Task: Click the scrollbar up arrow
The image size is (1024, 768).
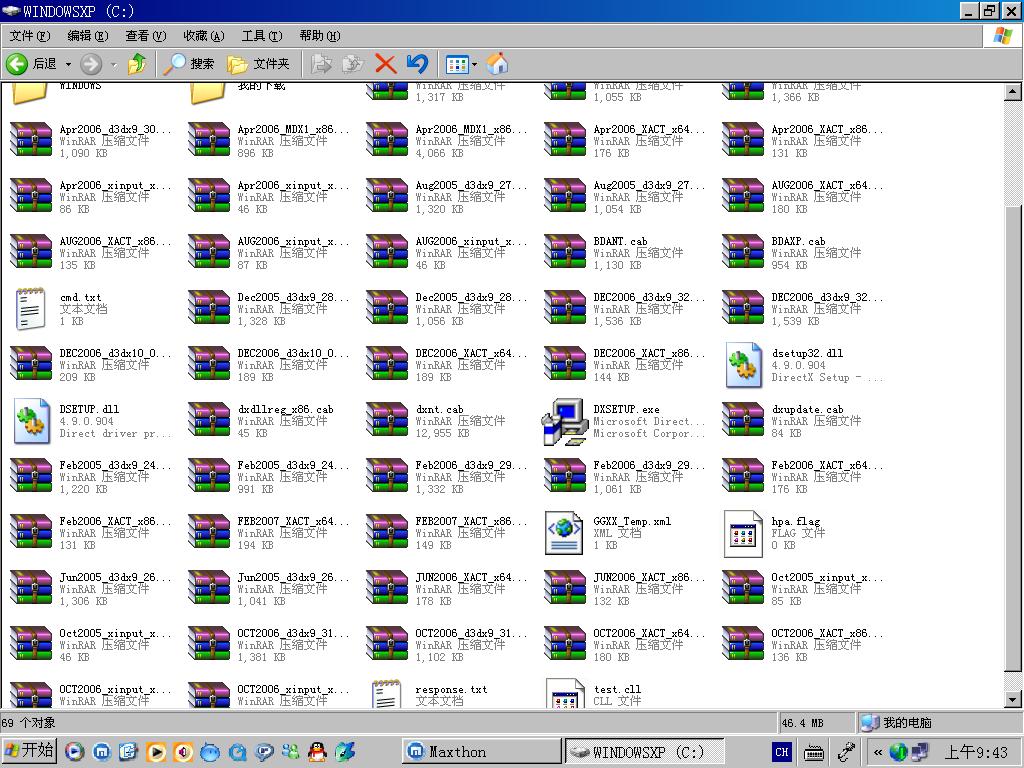Action: click(1012, 92)
